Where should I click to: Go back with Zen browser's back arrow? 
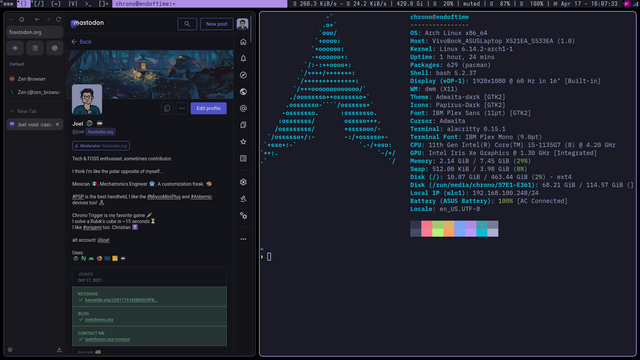37,19
